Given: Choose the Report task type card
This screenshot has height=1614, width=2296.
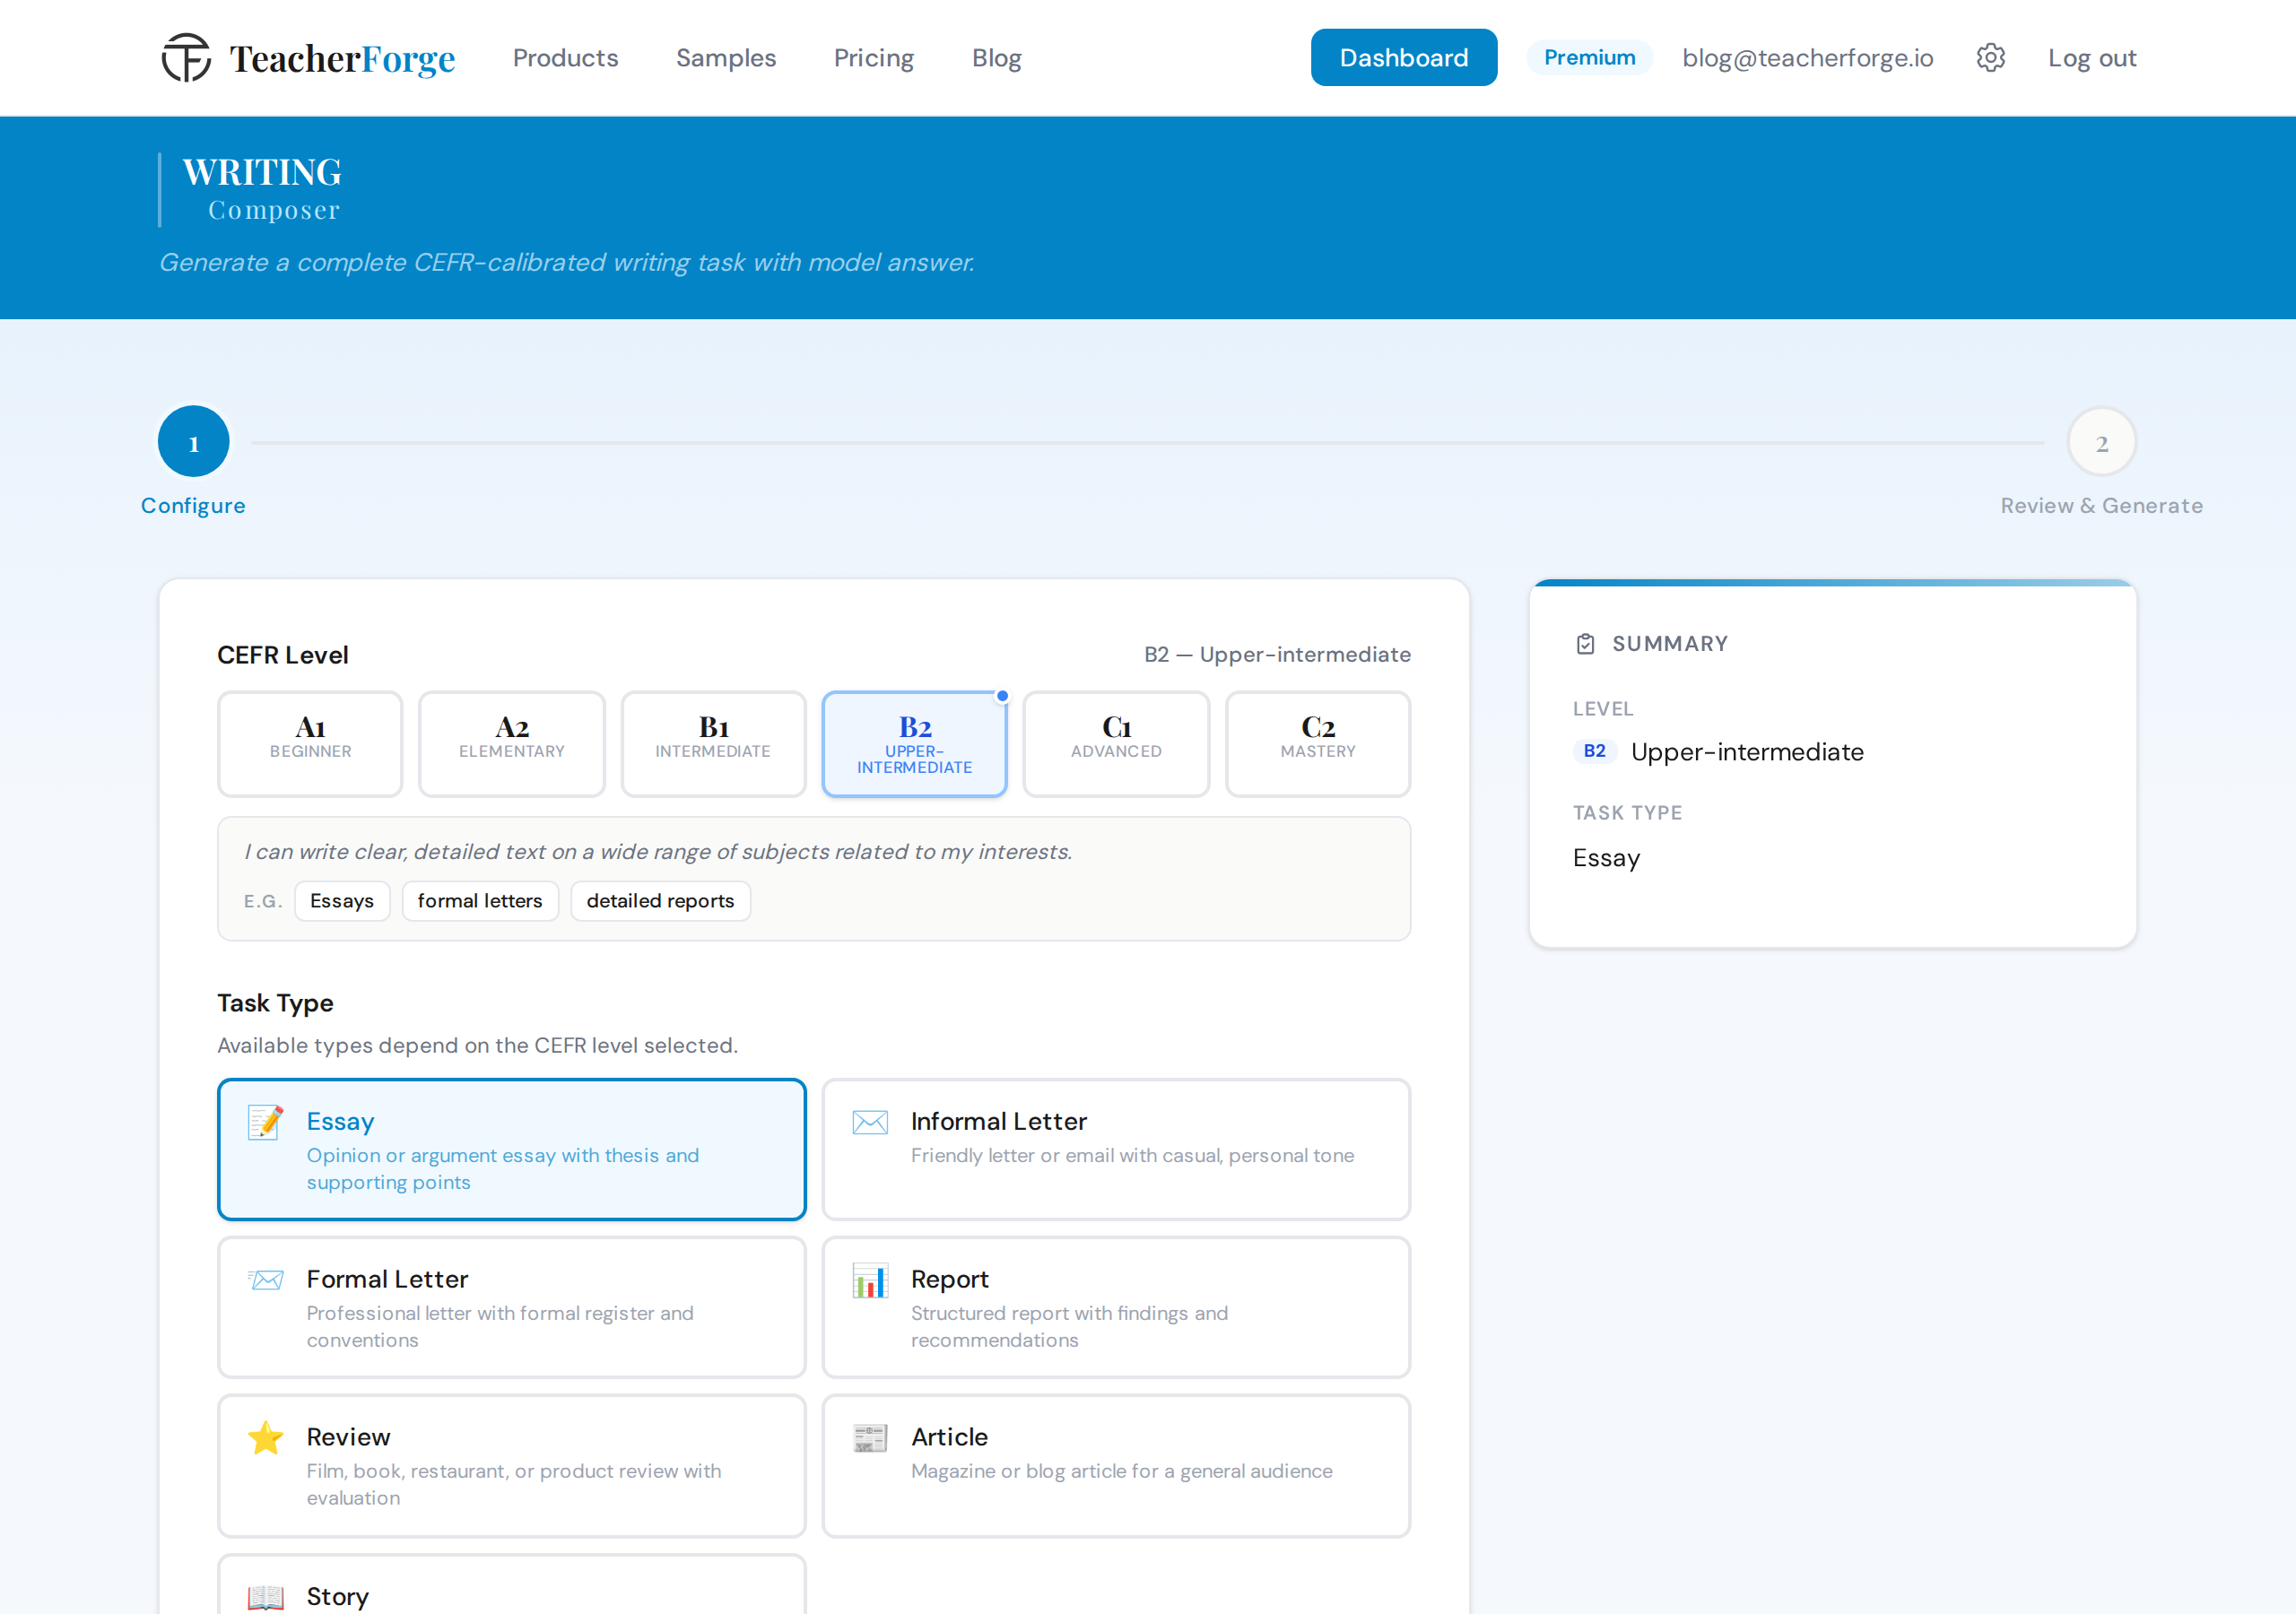Looking at the screenshot, I should [x=1116, y=1307].
